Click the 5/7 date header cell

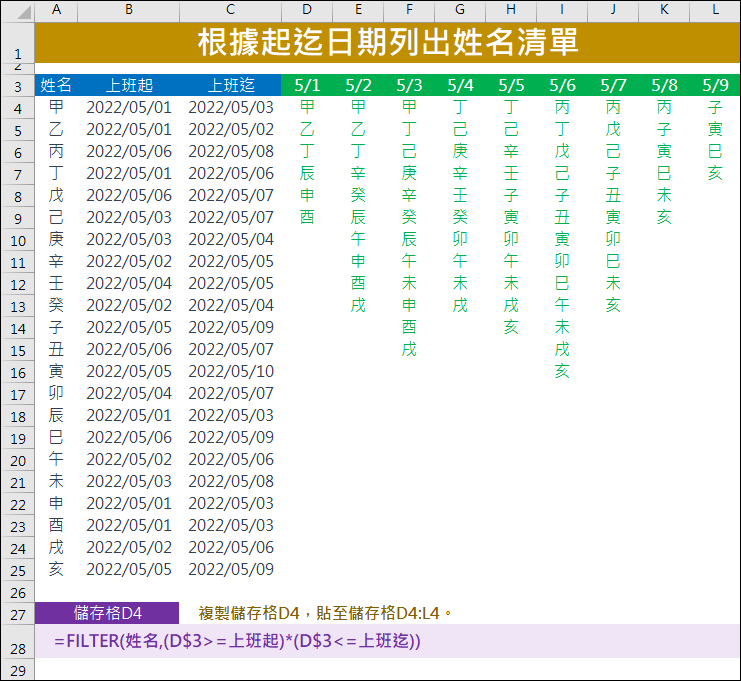tap(613, 85)
